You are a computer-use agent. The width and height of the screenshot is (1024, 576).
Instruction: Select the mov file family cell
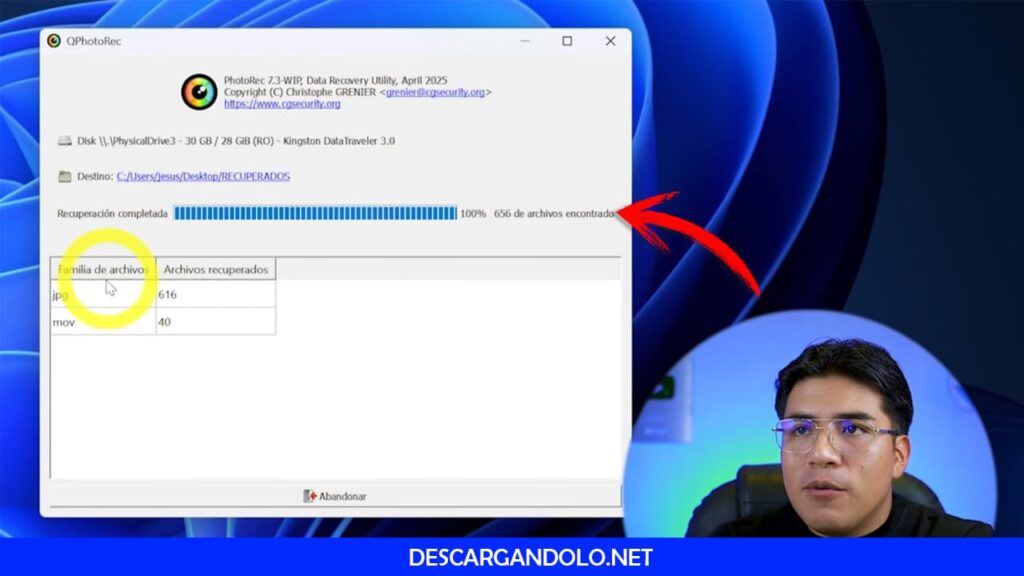tap(103, 322)
